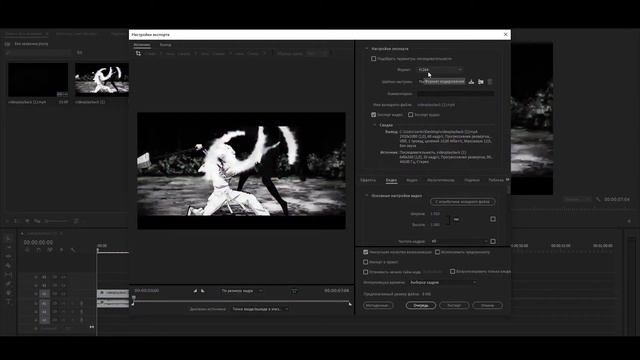Image resolution: width=640 pixels, height=360 pixels.
Task: Click the project bin icon in Project panel
Action: pyautogui.click(x=7, y=44)
